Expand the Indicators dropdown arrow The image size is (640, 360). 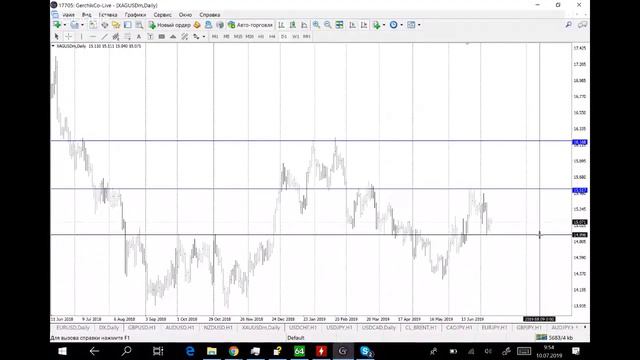click(384, 25)
